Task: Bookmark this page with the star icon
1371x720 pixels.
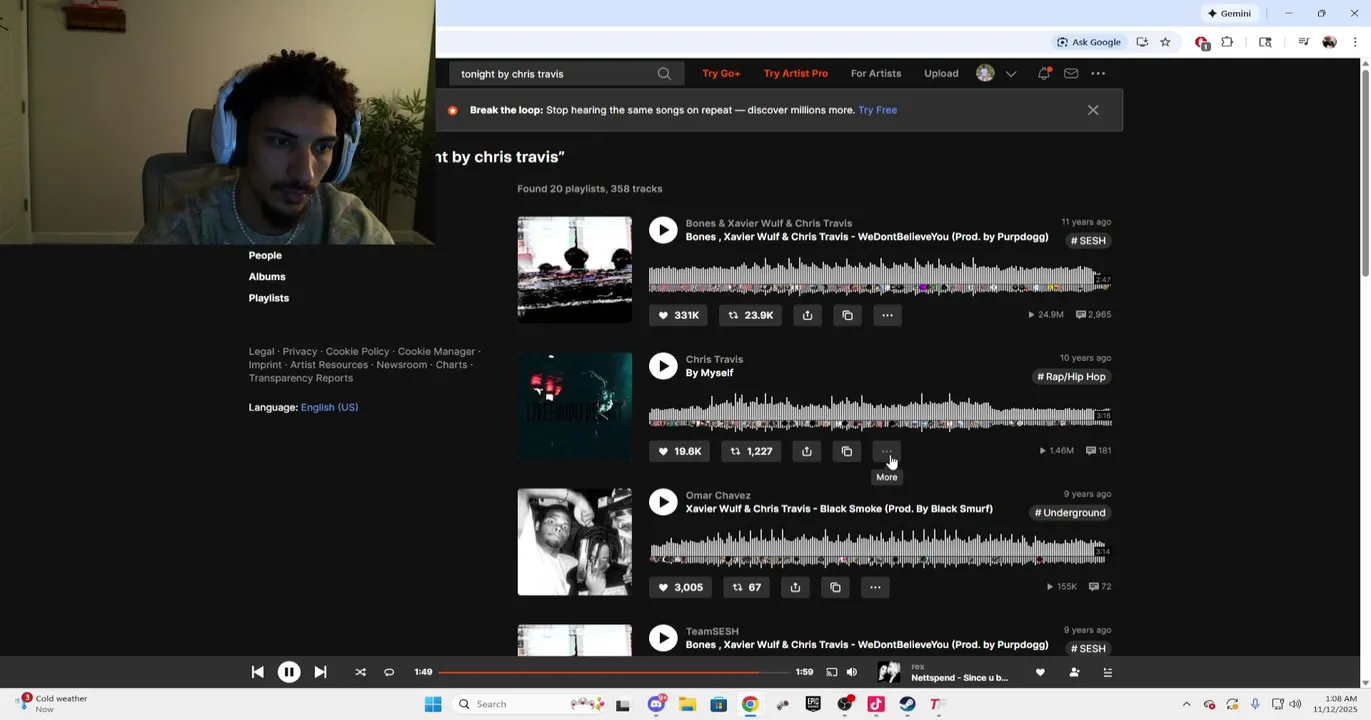Action: [x=1165, y=42]
